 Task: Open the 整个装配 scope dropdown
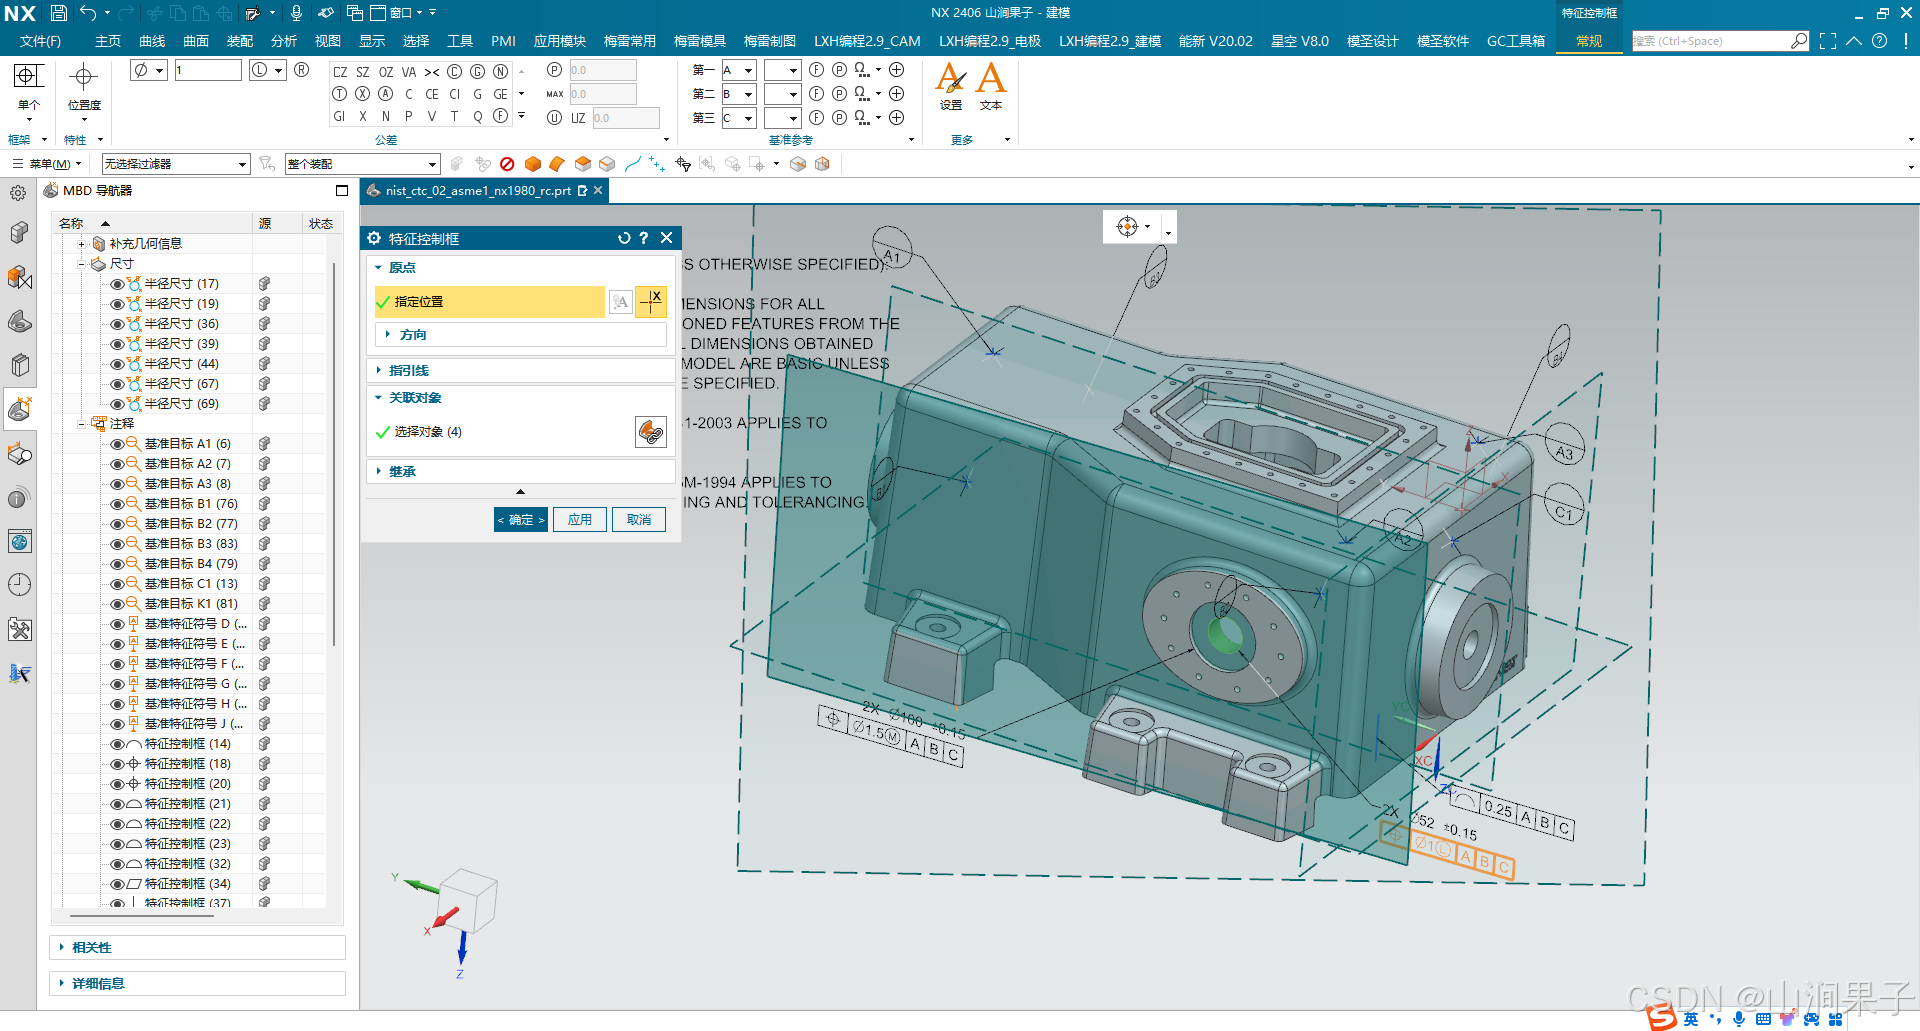coord(362,164)
